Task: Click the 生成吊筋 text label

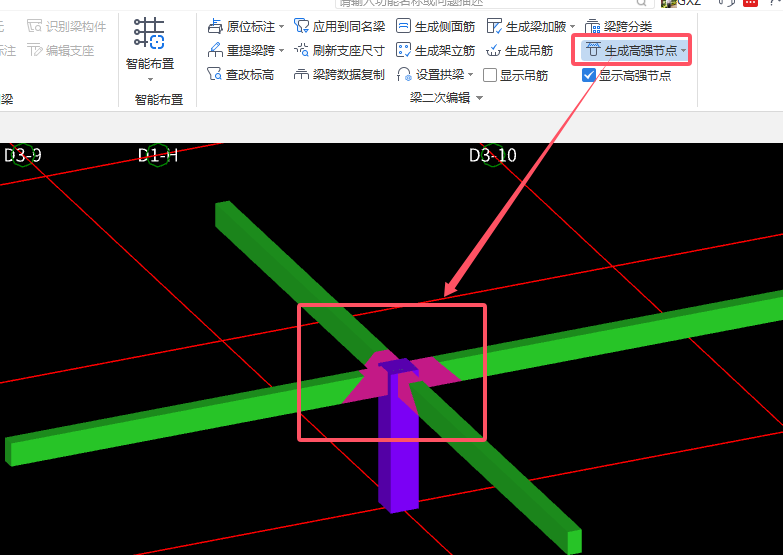Action: coord(529,50)
